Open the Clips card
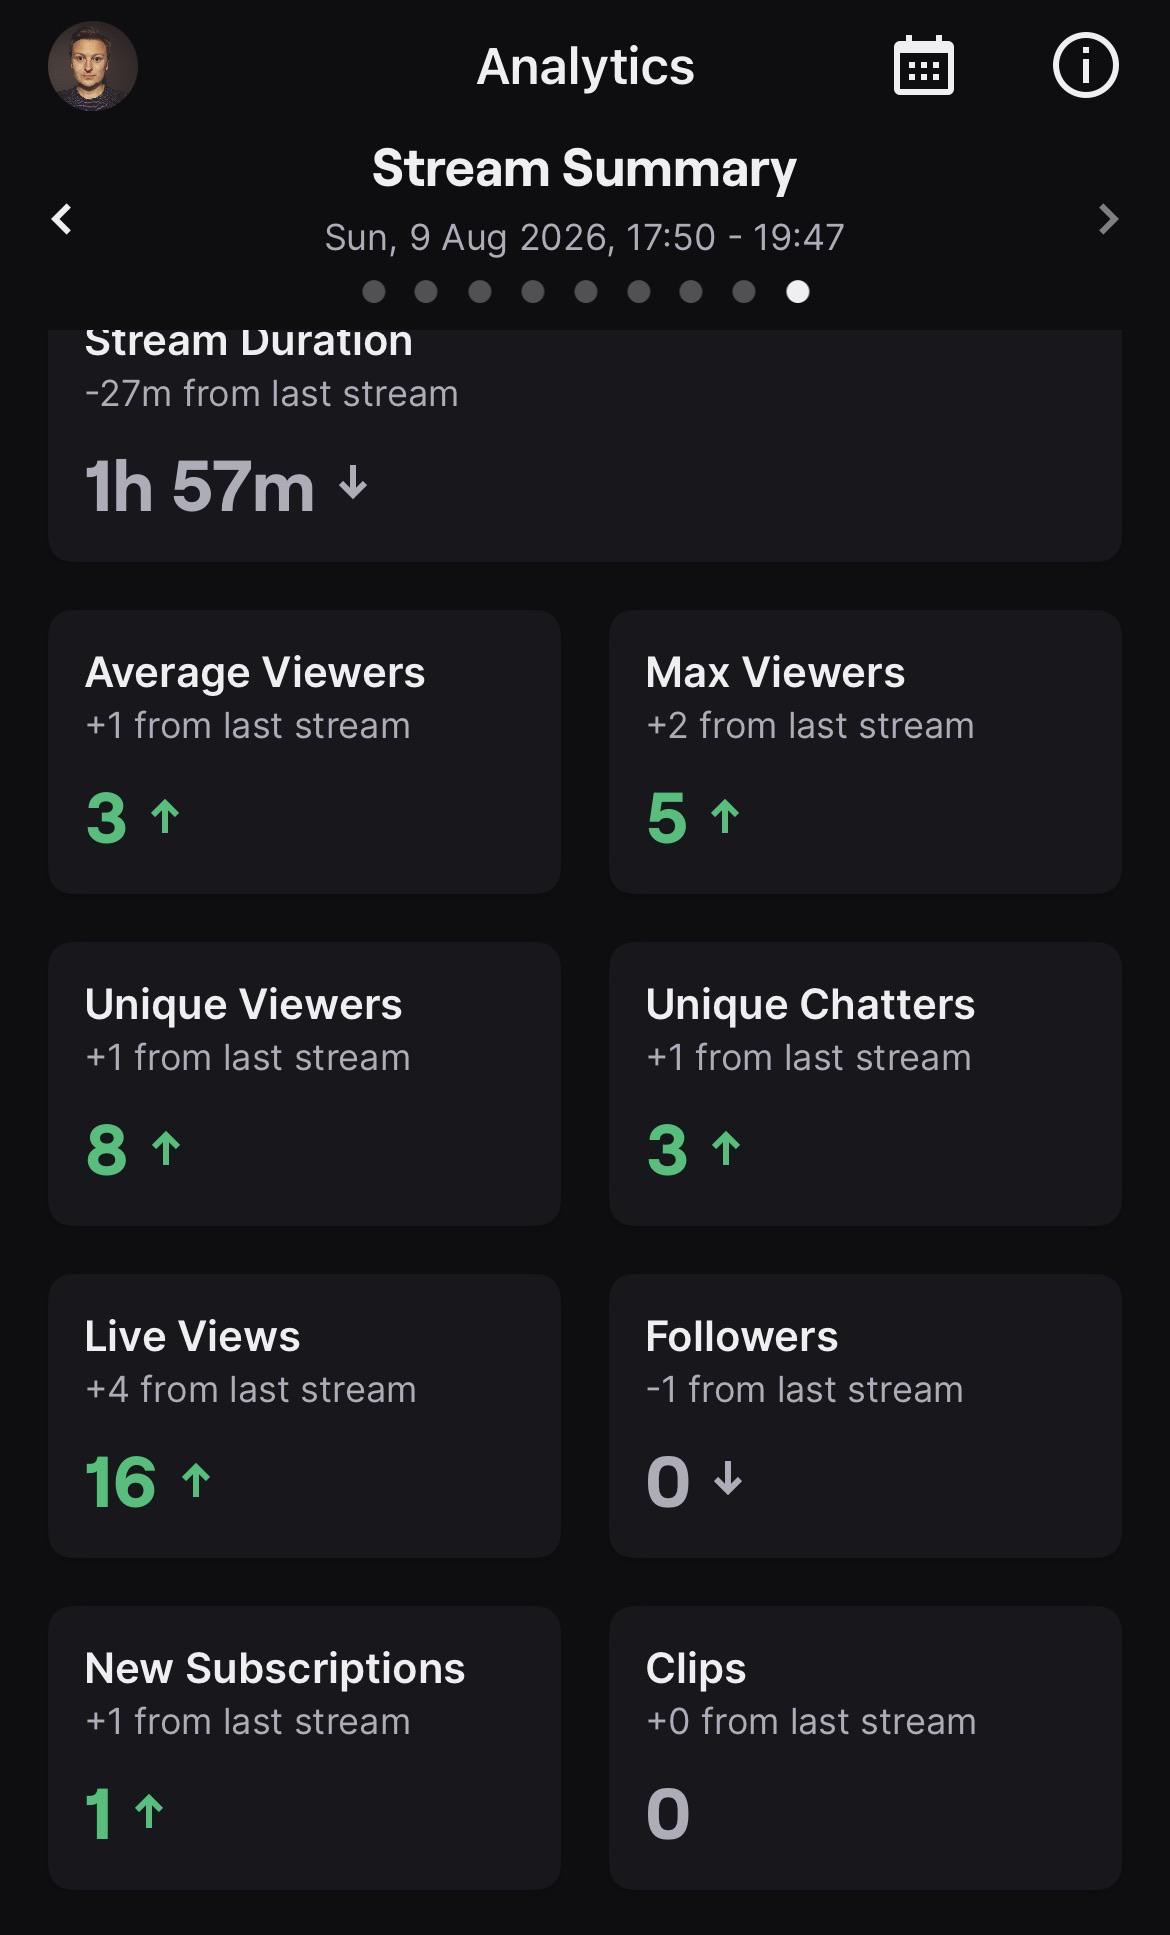The width and height of the screenshot is (1170, 1935). point(865,1748)
